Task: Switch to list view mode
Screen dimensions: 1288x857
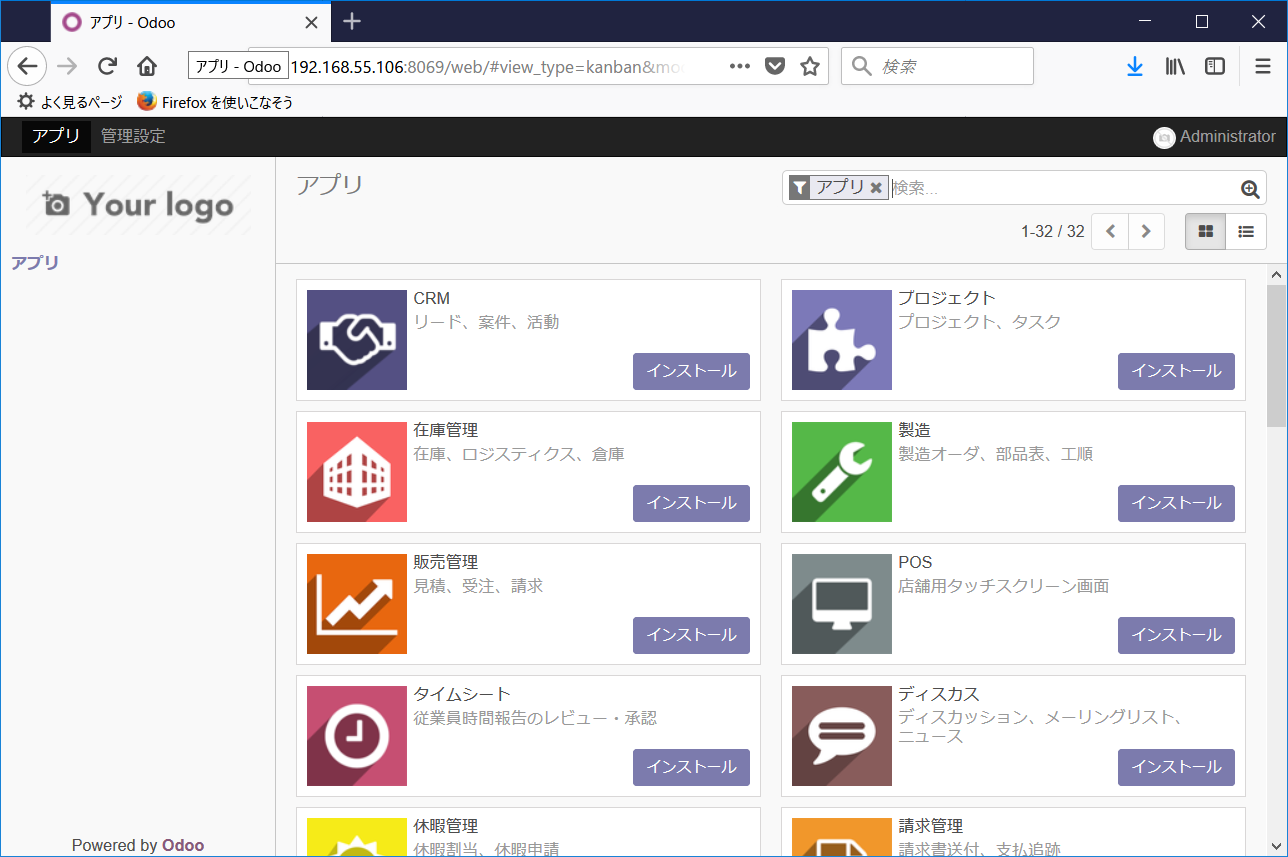Action: click(1246, 231)
